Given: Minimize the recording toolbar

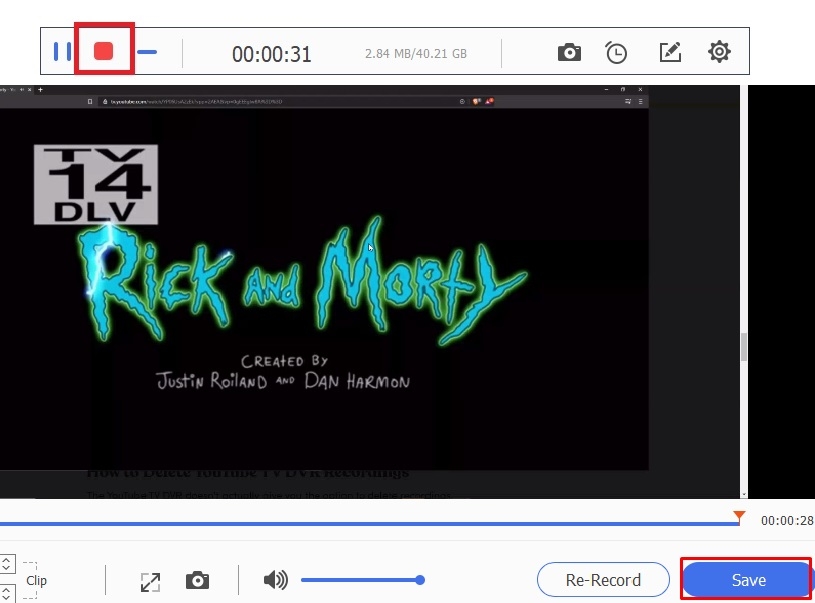Looking at the screenshot, I should [147, 52].
